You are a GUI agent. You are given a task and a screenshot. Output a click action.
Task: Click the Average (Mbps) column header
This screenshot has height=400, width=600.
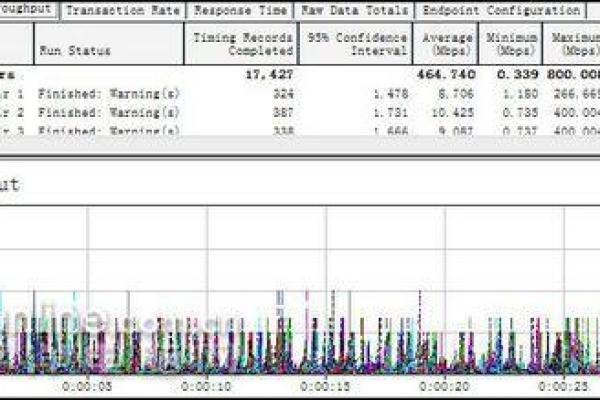point(444,43)
